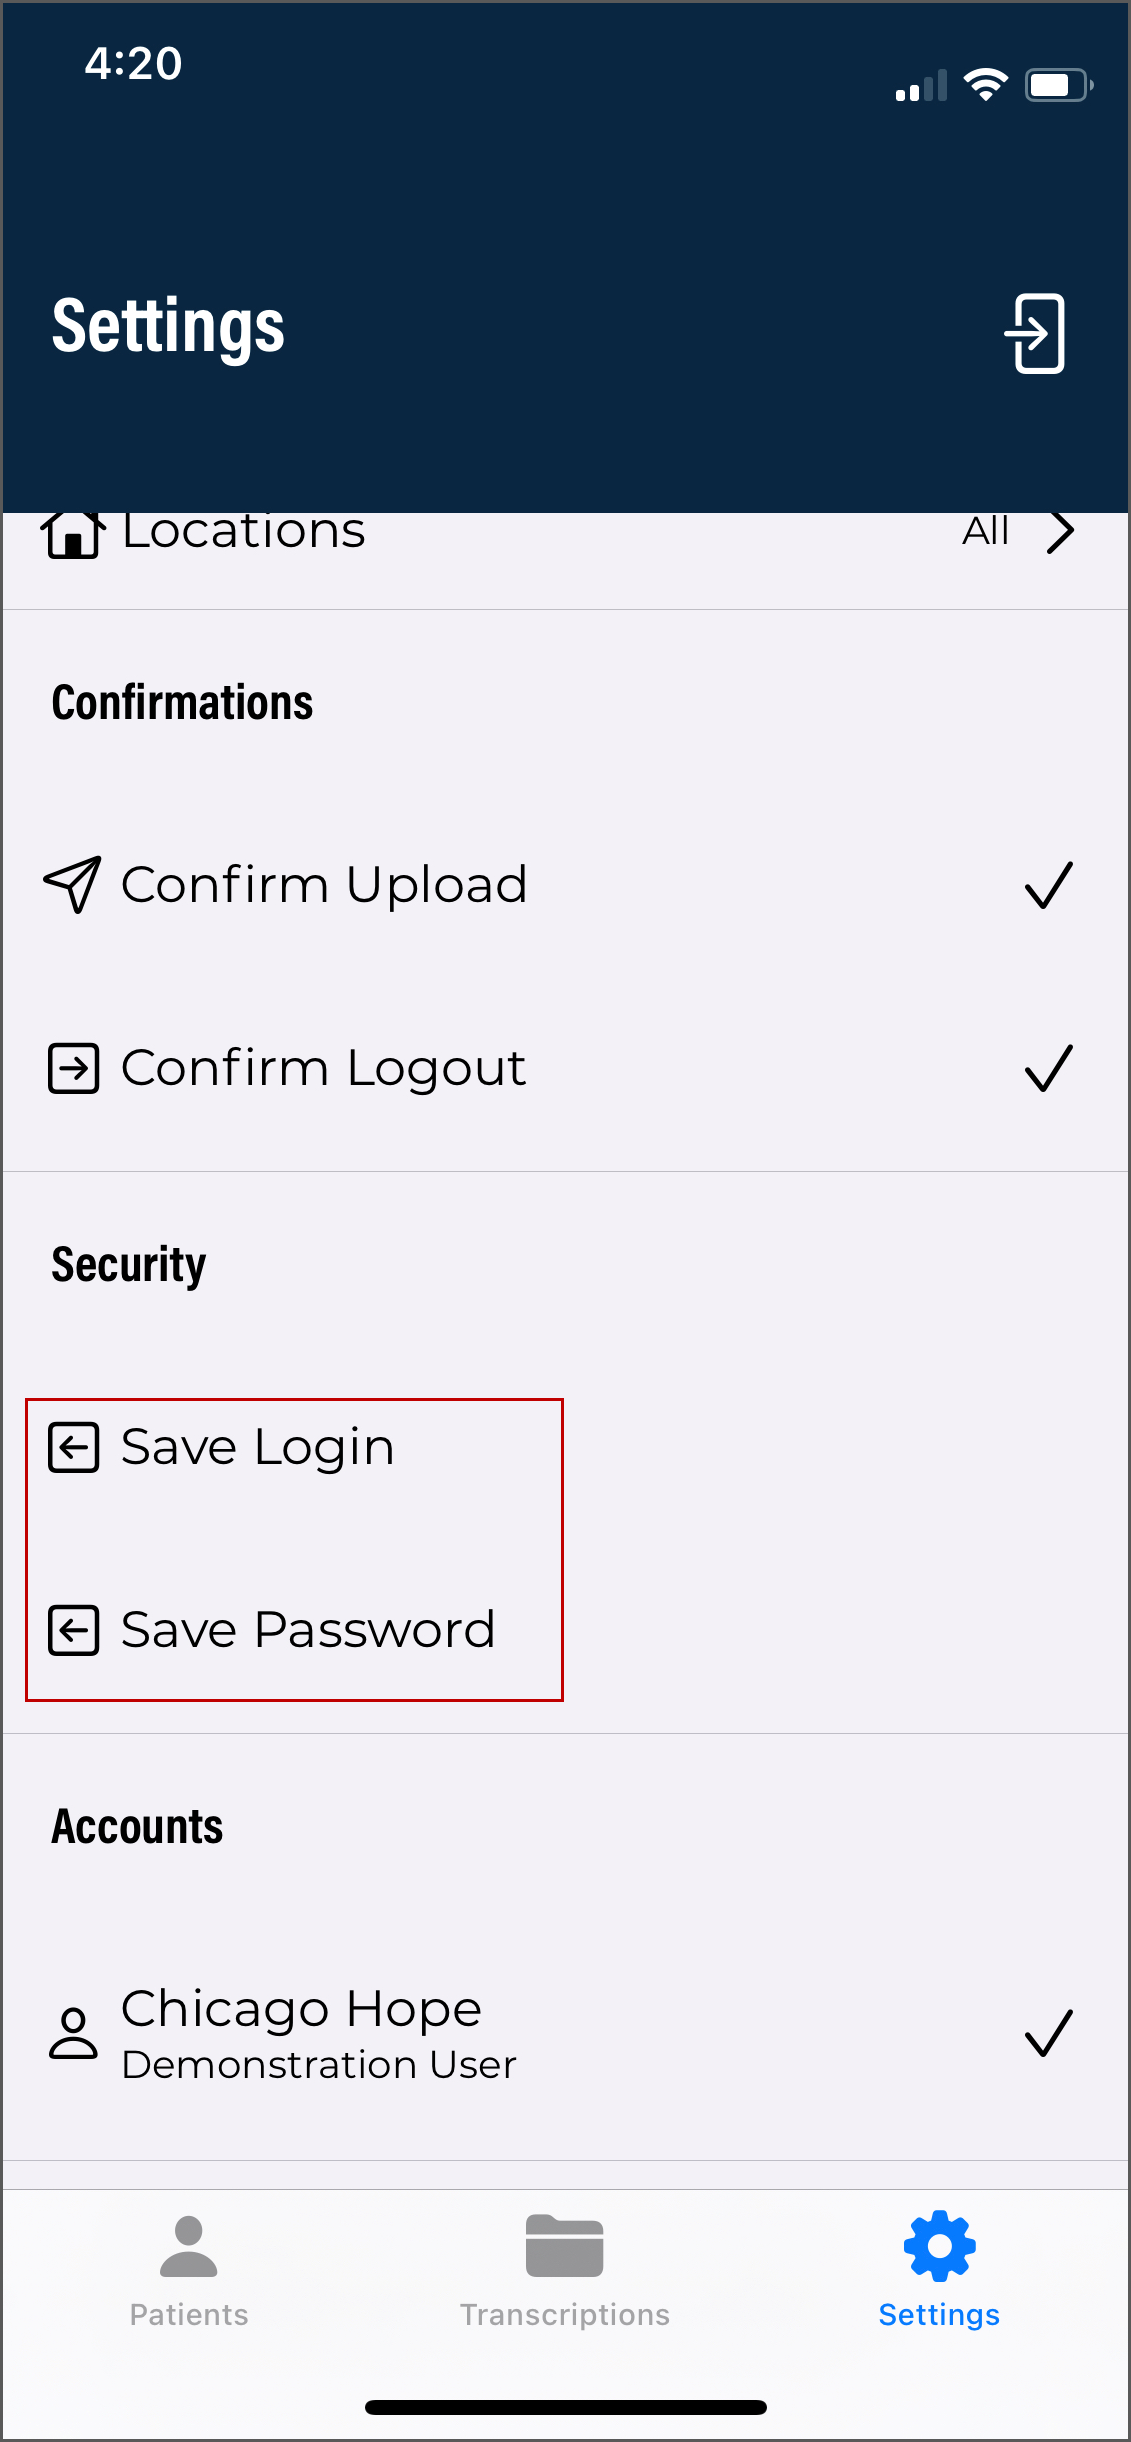Image resolution: width=1131 pixels, height=2442 pixels.
Task: Tap the person icon beside Chicago Hope
Action: click(x=74, y=2033)
